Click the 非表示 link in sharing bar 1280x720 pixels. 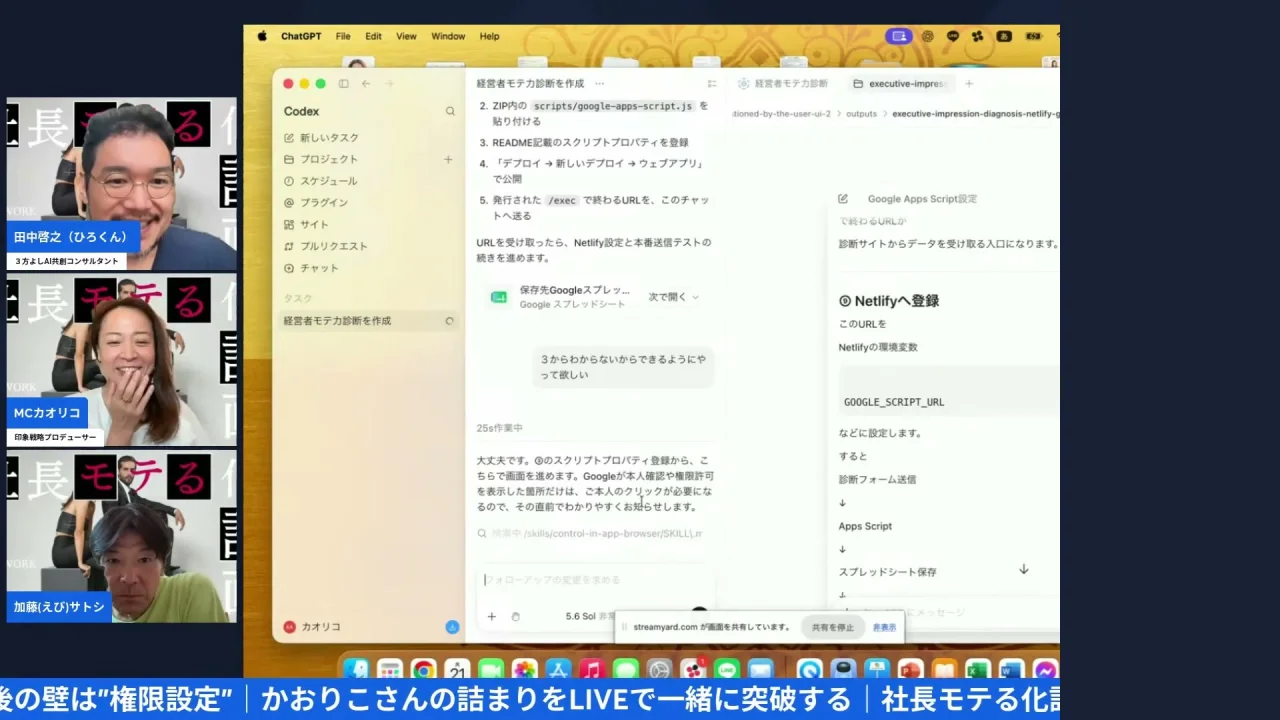[x=884, y=627]
